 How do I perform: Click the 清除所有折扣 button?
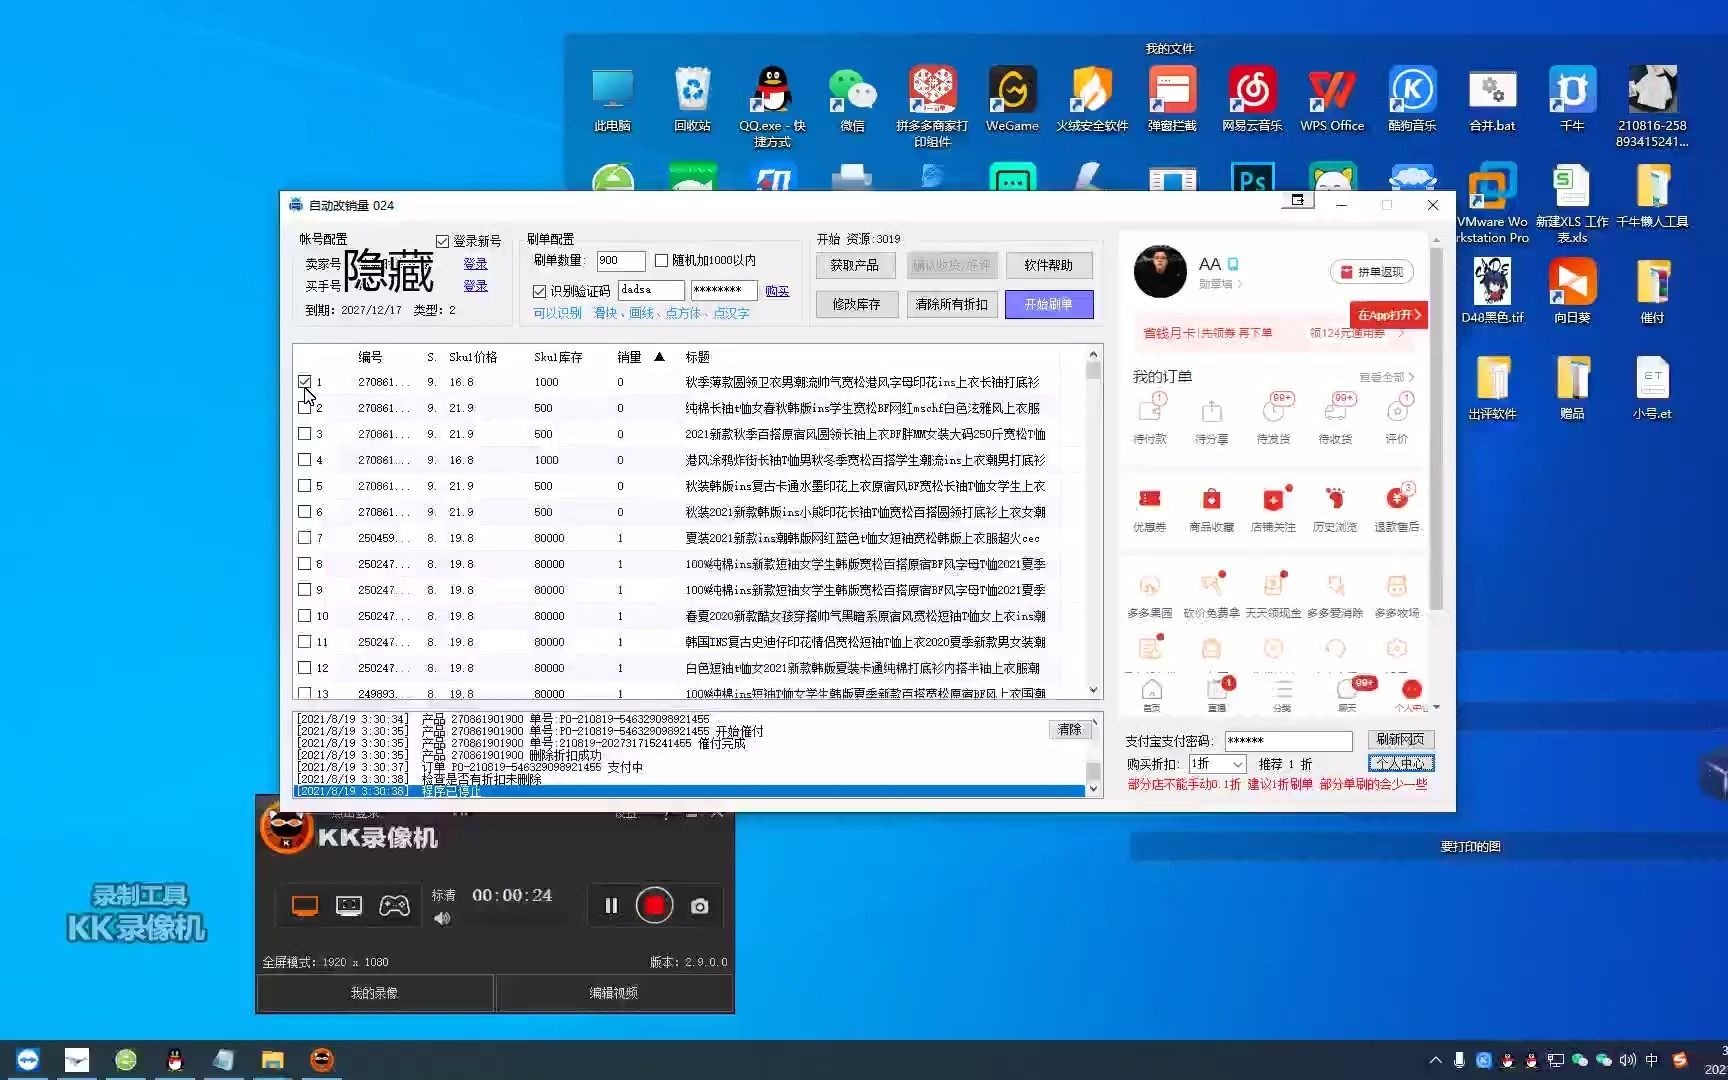click(952, 304)
